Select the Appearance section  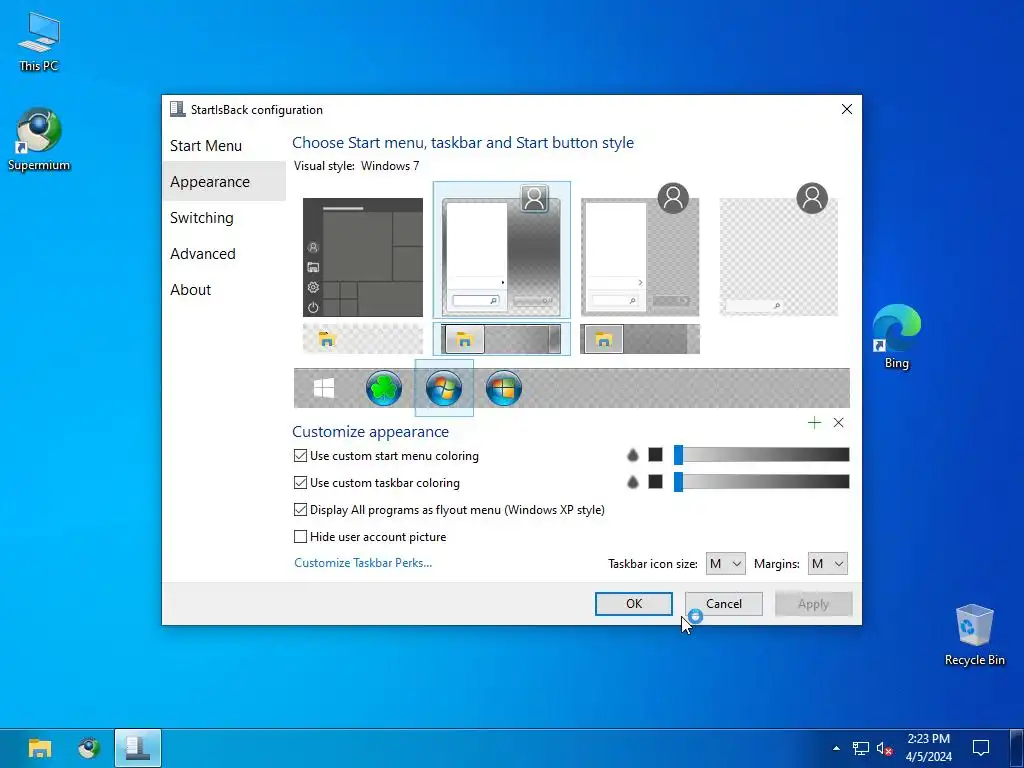pyautogui.click(x=224, y=182)
